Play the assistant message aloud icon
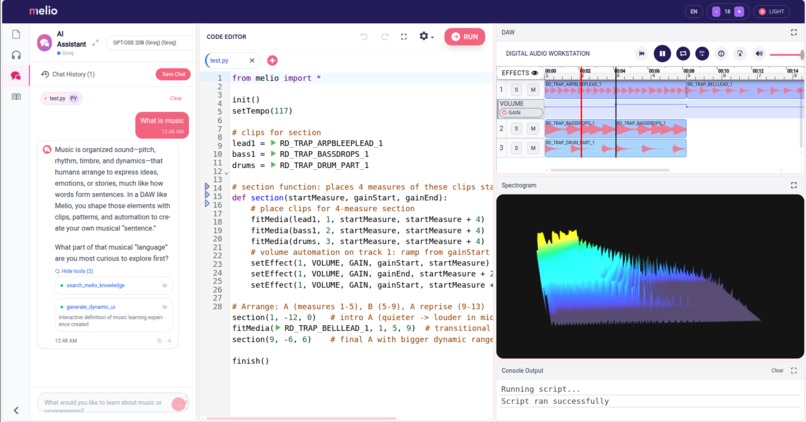The image size is (806, 422). (169, 341)
